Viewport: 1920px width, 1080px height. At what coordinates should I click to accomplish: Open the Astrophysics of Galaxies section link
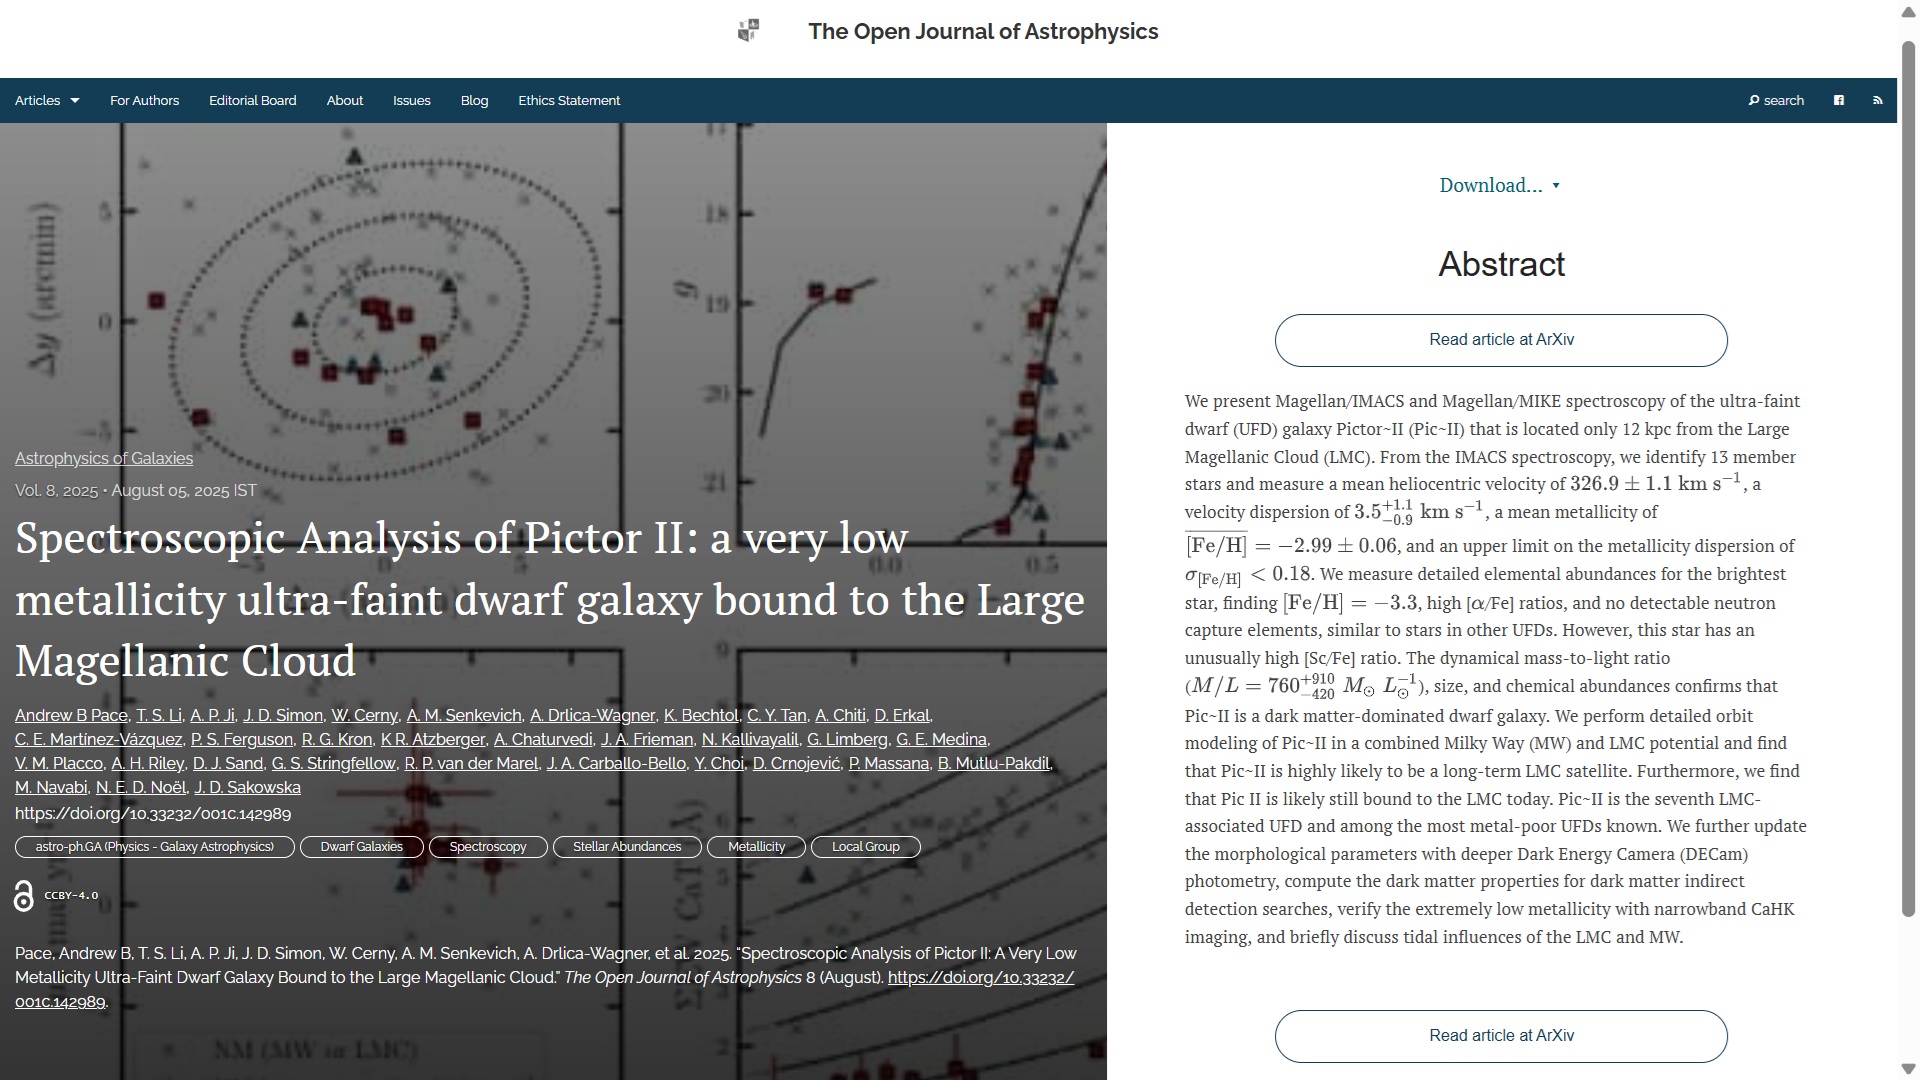[104, 459]
